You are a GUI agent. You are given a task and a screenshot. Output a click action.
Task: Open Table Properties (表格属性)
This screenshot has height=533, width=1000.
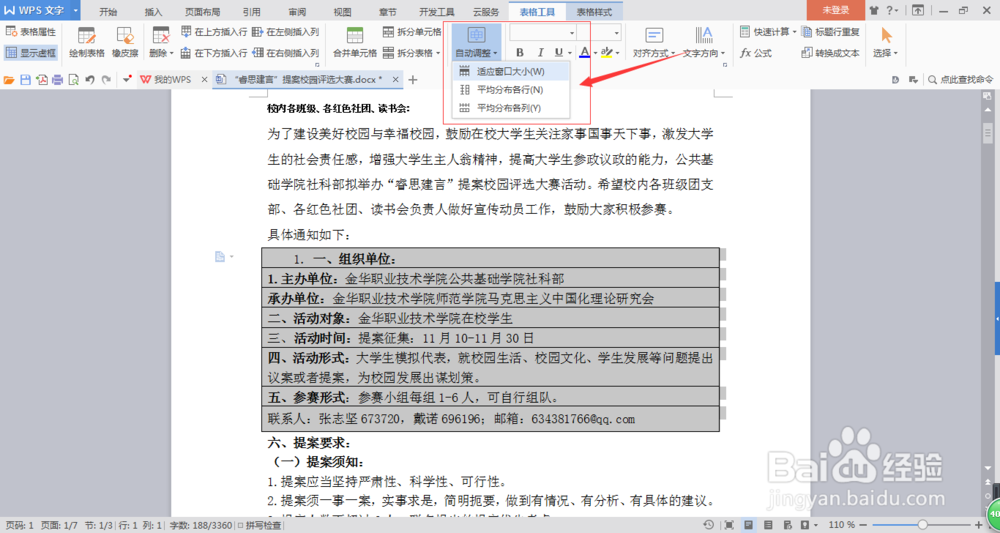point(31,32)
